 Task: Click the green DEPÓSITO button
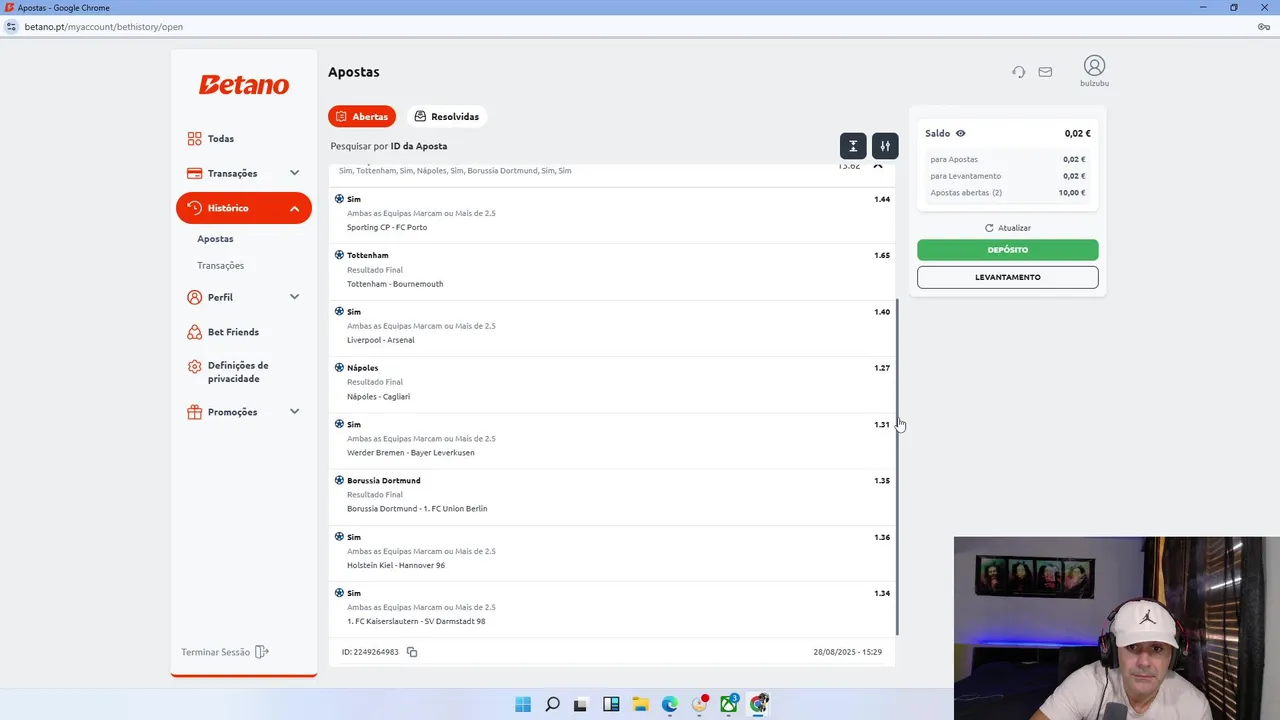tap(1008, 250)
